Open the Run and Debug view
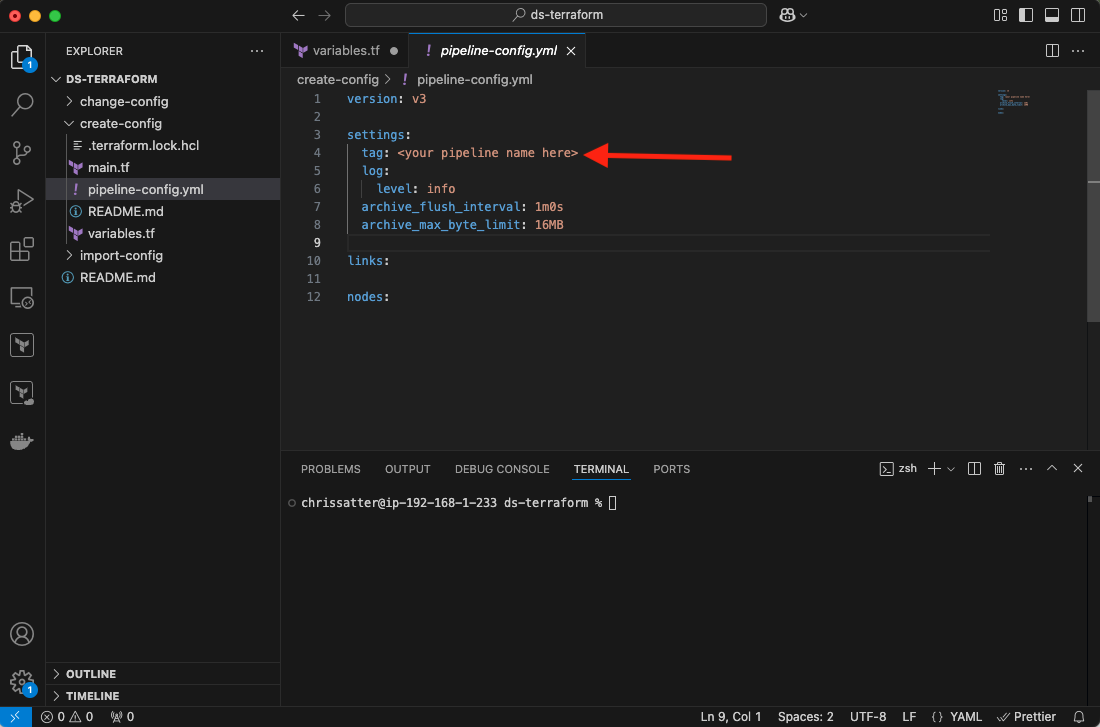Viewport: 1100px width, 727px height. click(x=22, y=201)
